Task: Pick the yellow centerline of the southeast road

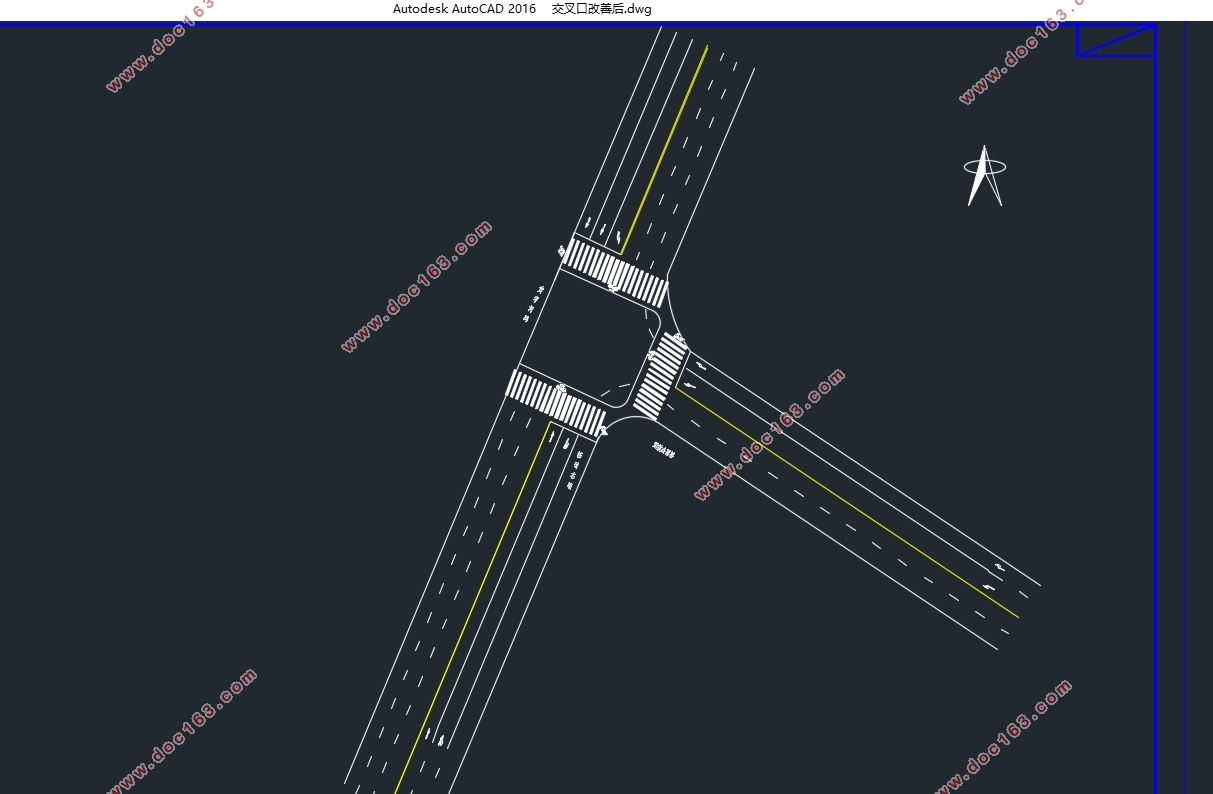Action: (847, 503)
